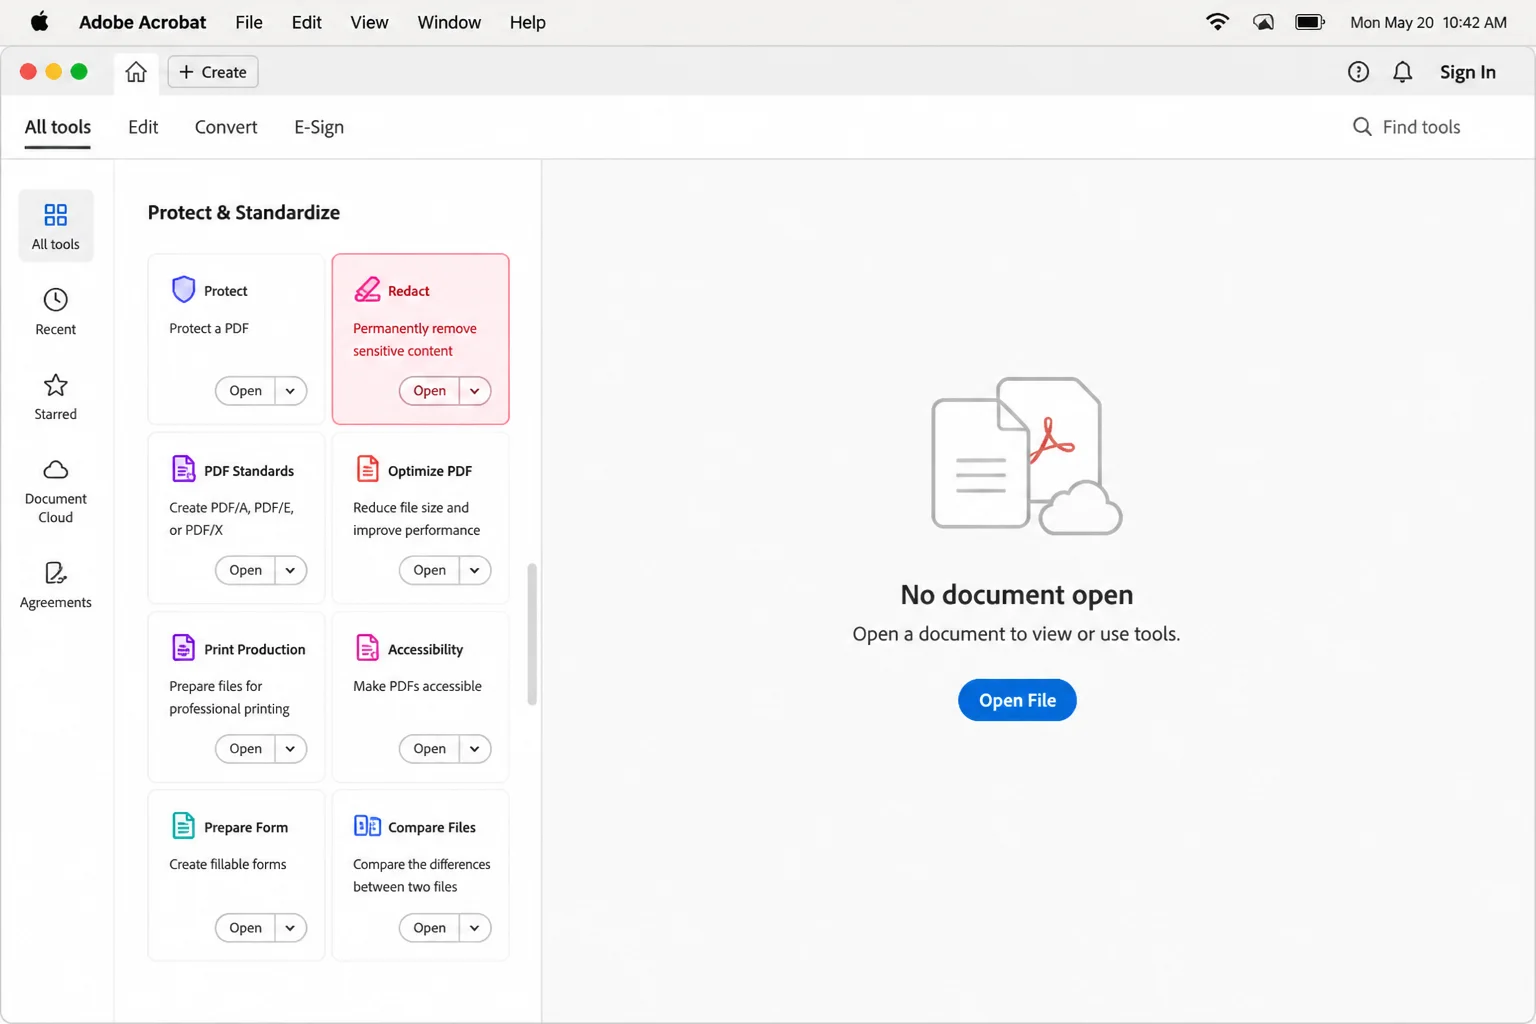Image resolution: width=1536 pixels, height=1024 pixels.
Task: Click the Redact marker icon
Action: coord(367,289)
